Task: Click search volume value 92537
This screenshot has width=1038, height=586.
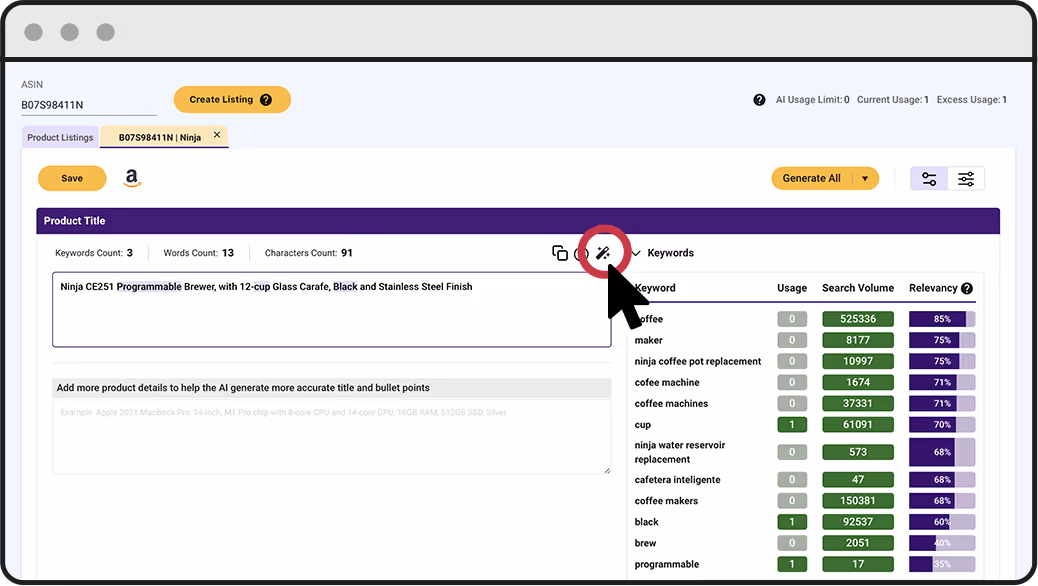Action: tap(858, 522)
